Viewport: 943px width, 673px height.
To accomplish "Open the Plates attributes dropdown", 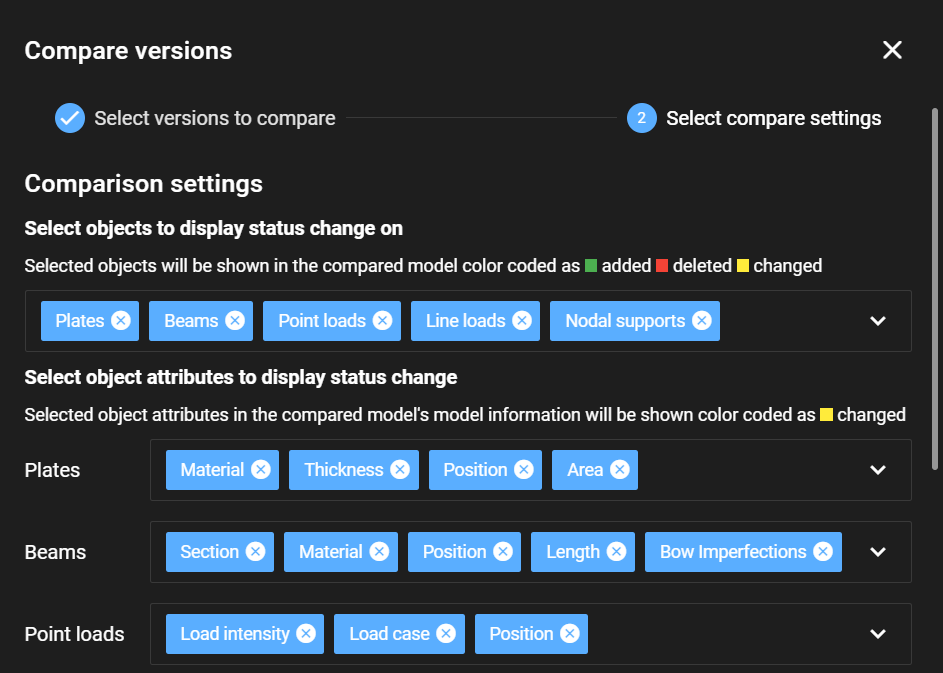I will (x=878, y=469).
